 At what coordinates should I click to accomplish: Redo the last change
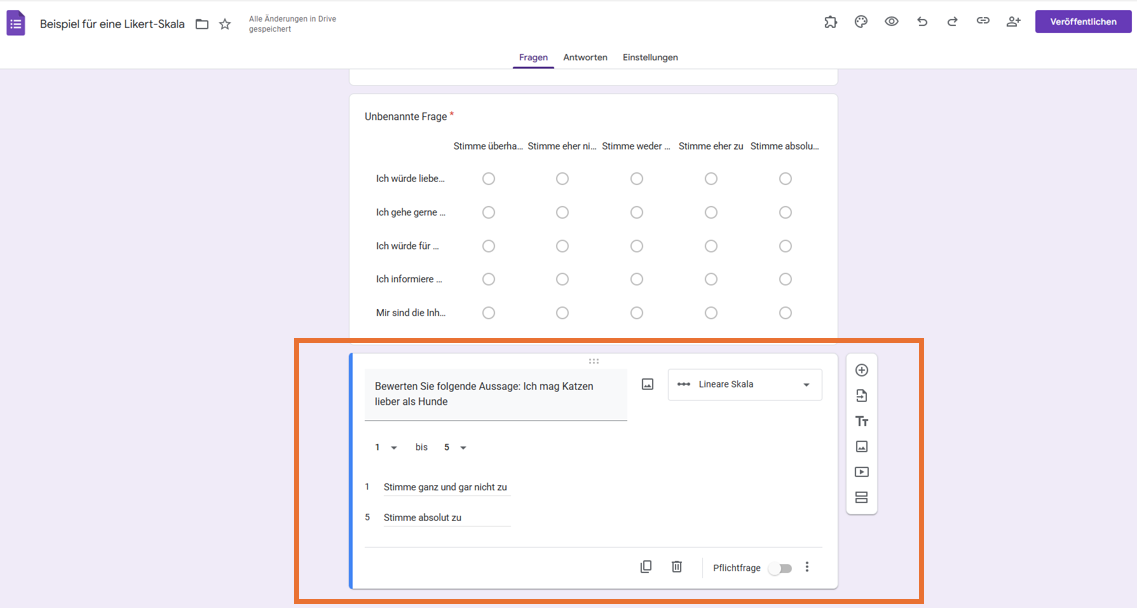click(952, 22)
